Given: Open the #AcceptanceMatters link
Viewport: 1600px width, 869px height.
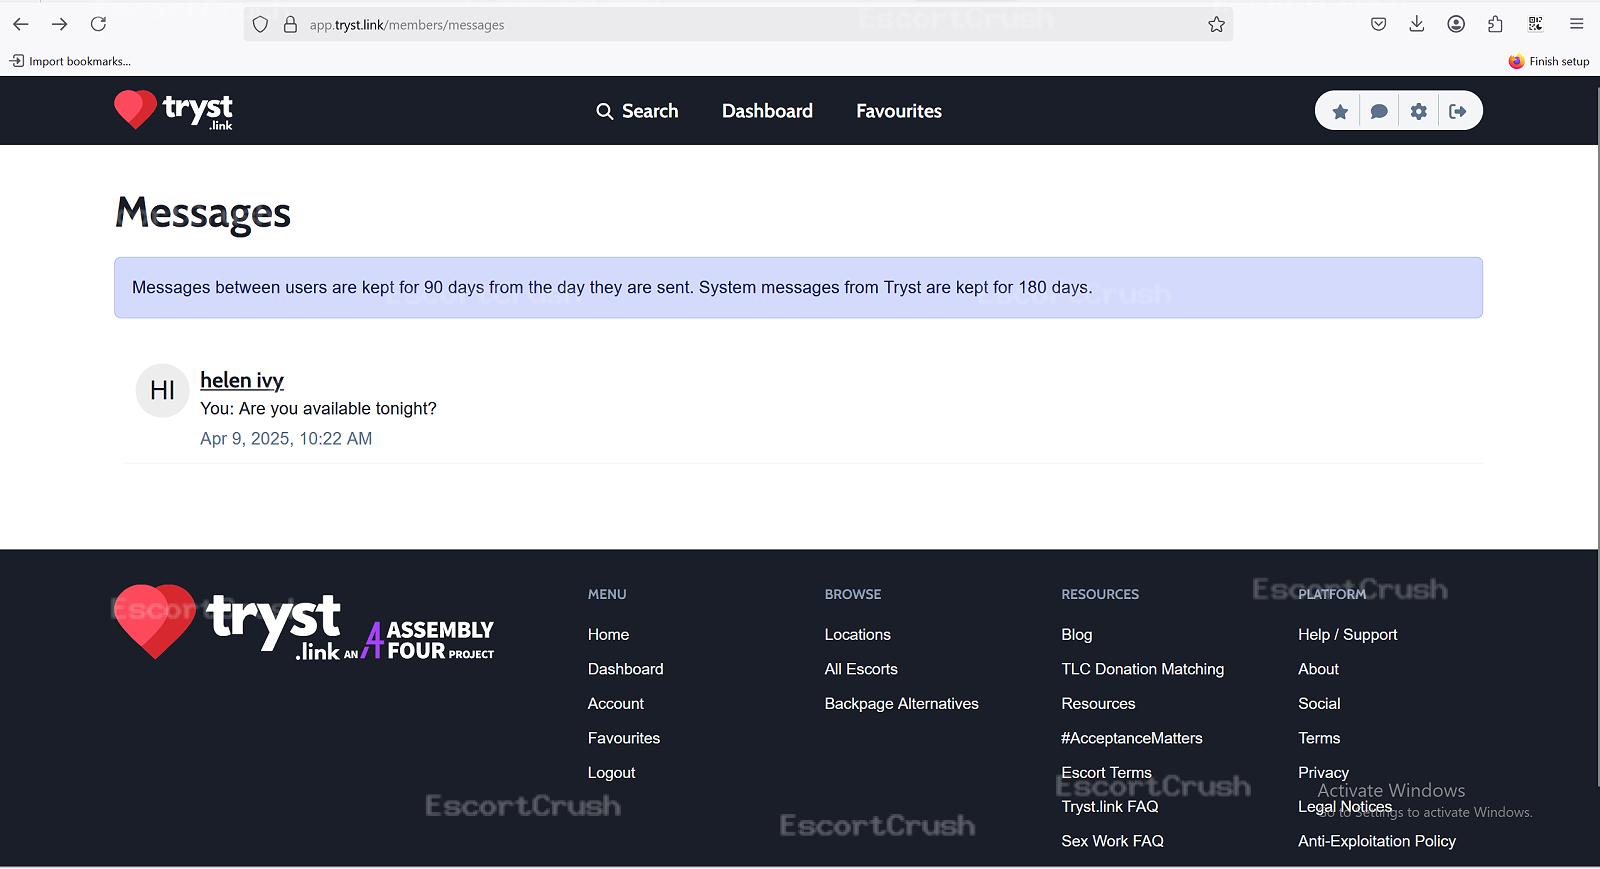Looking at the screenshot, I should [x=1132, y=738].
